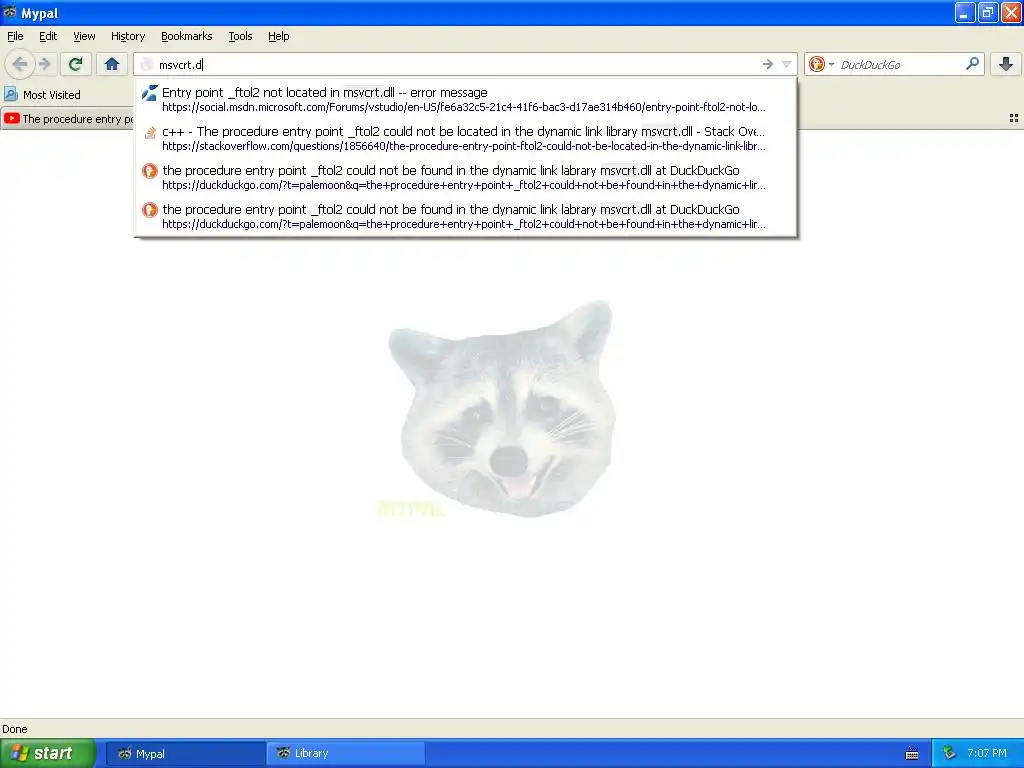Minimize the Mypal window
Image resolution: width=1024 pixels, height=768 pixels.
[x=965, y=12]
